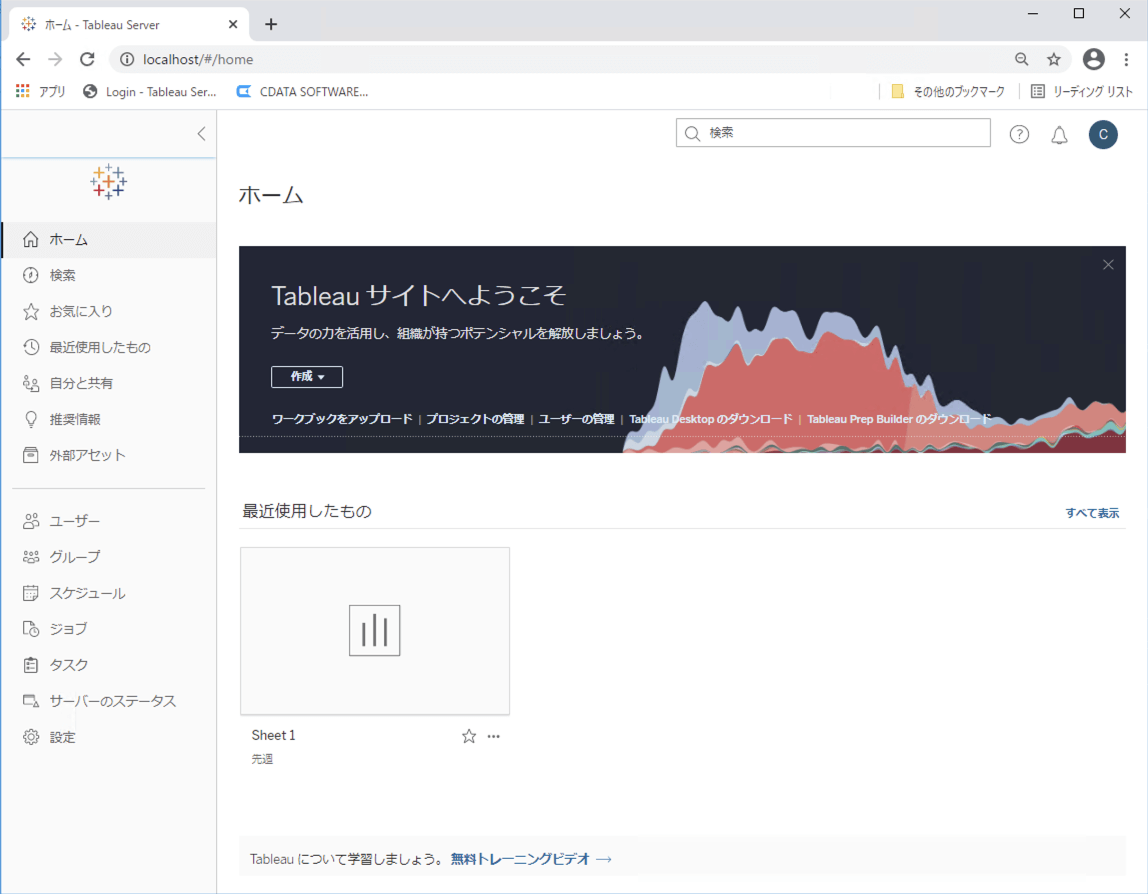Open リーディング リスト
Screen dimensions: 1148x894
(x=1081, y=92)
